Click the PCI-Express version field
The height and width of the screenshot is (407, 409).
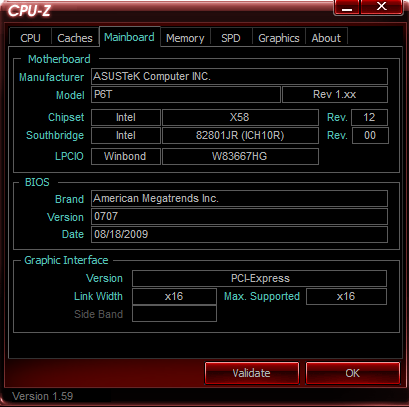260,279
